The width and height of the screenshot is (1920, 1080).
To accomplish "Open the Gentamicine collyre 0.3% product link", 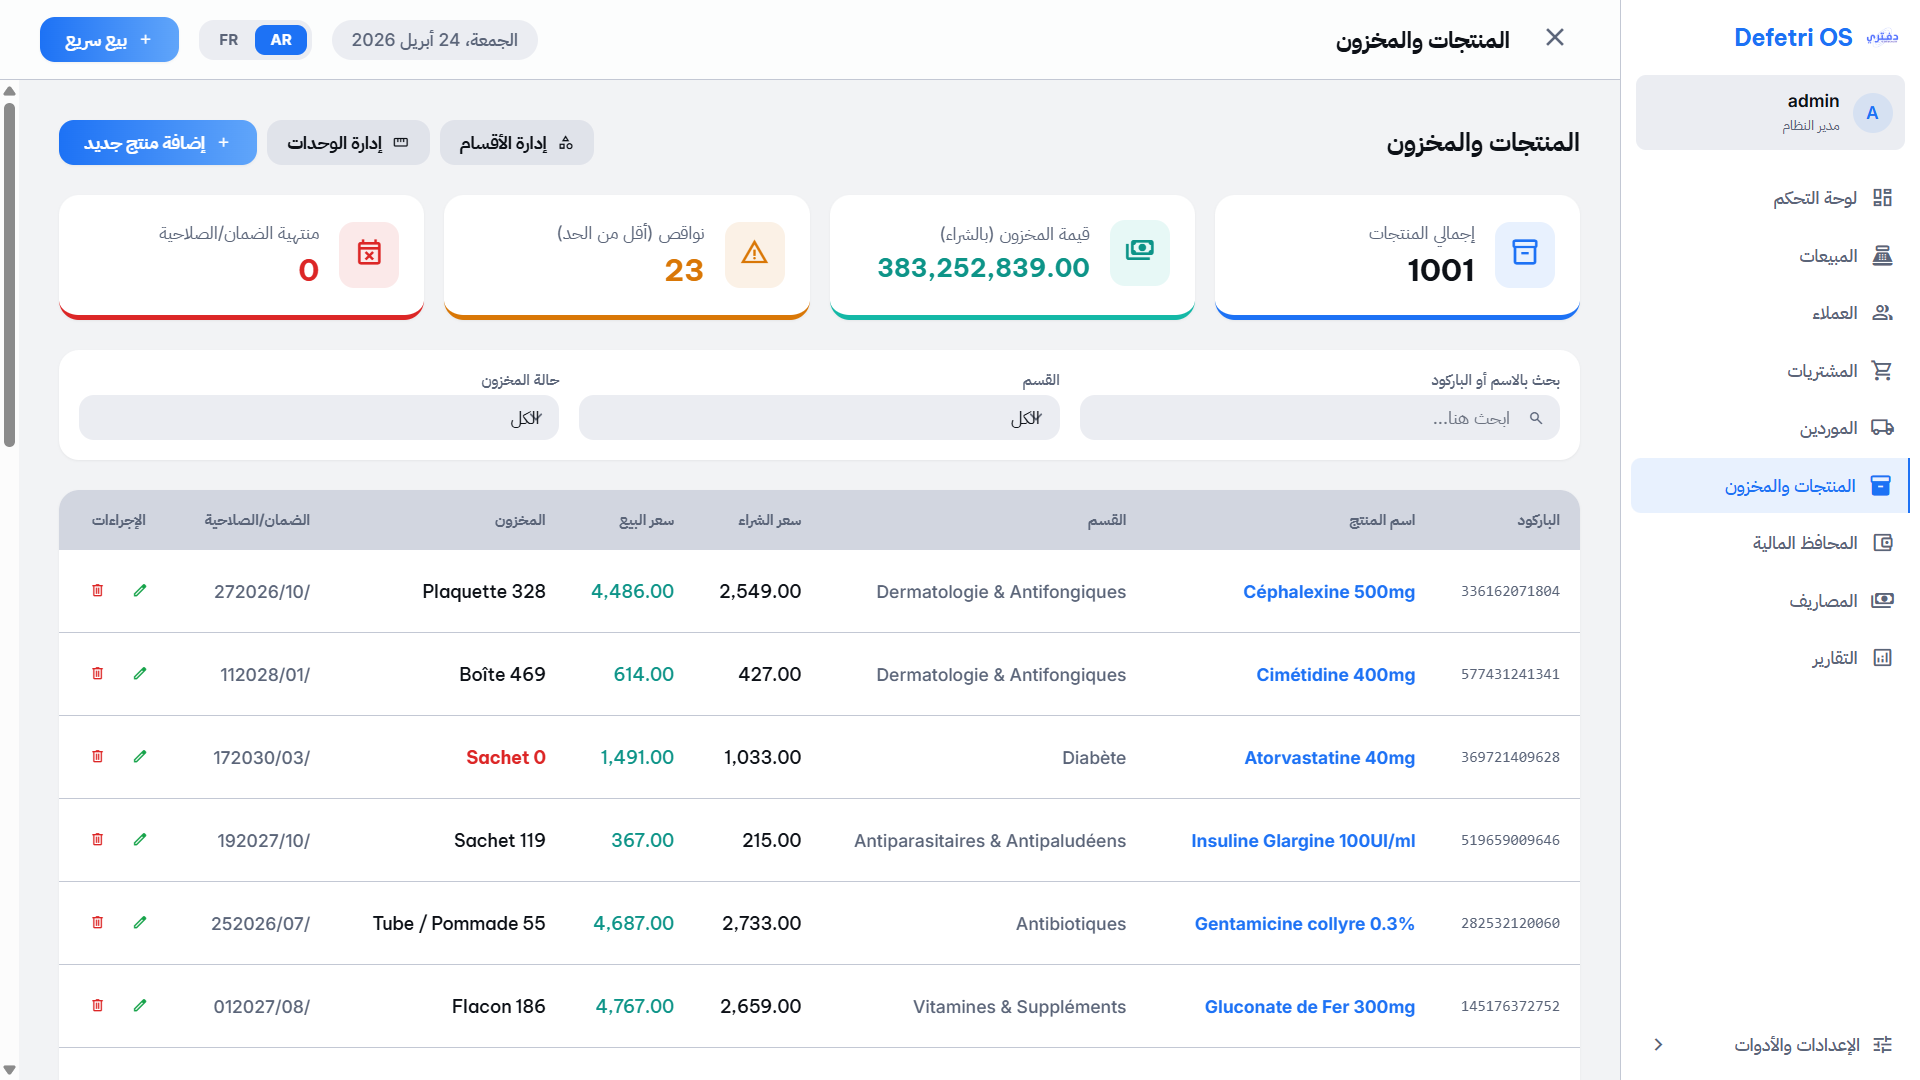I will tap(1304, 923).
